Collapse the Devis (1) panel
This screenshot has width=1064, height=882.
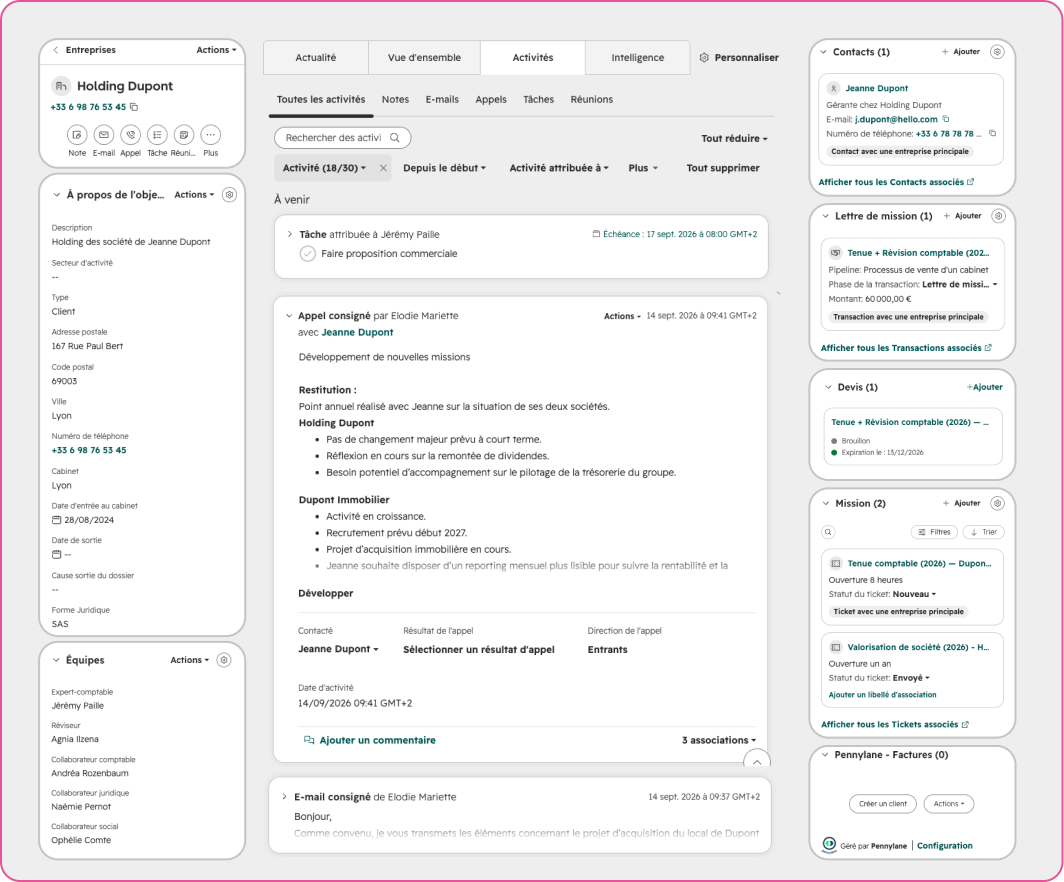[828, 387]
